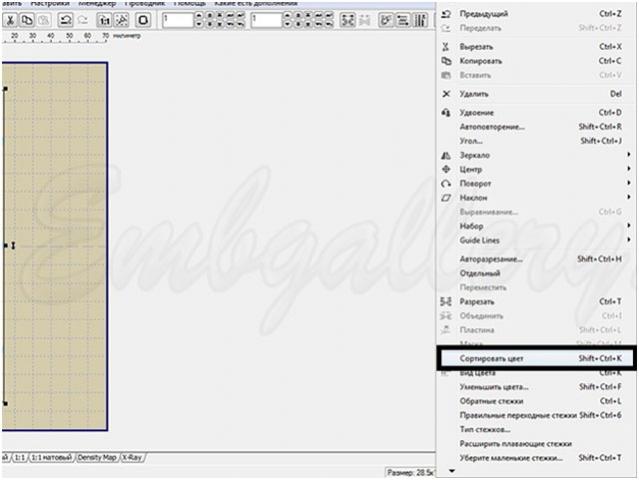Expand more menu items via bottom arrow
The image size is (639, 480).
[x=452, y=471]
